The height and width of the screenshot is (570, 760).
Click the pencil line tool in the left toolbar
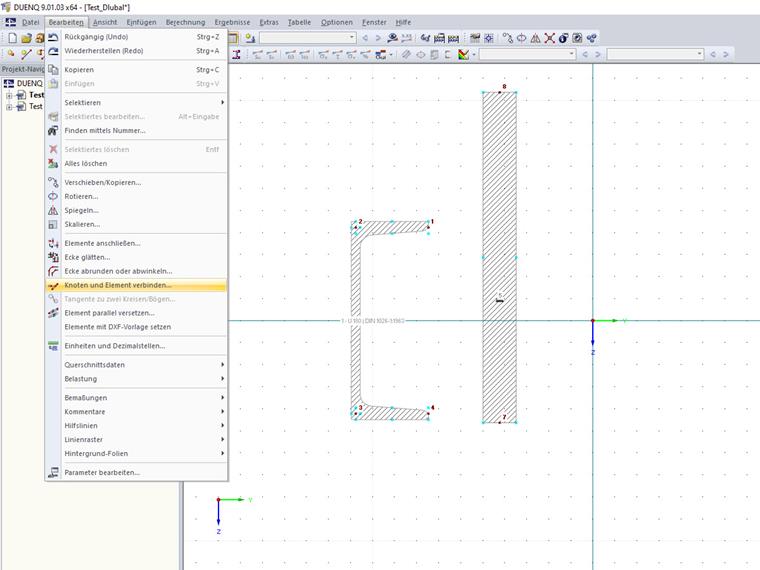[26, 54]
